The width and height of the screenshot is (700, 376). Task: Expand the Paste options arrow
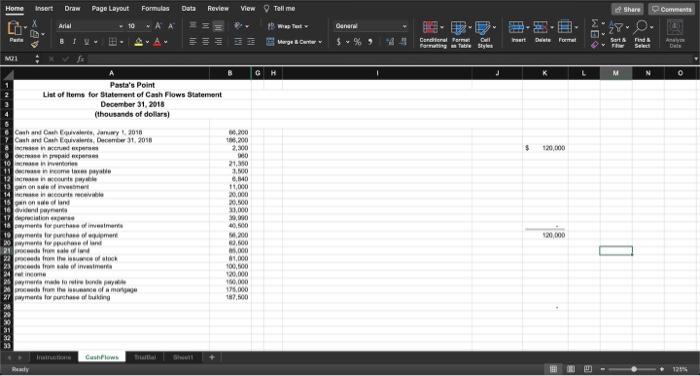pos(25,28)
